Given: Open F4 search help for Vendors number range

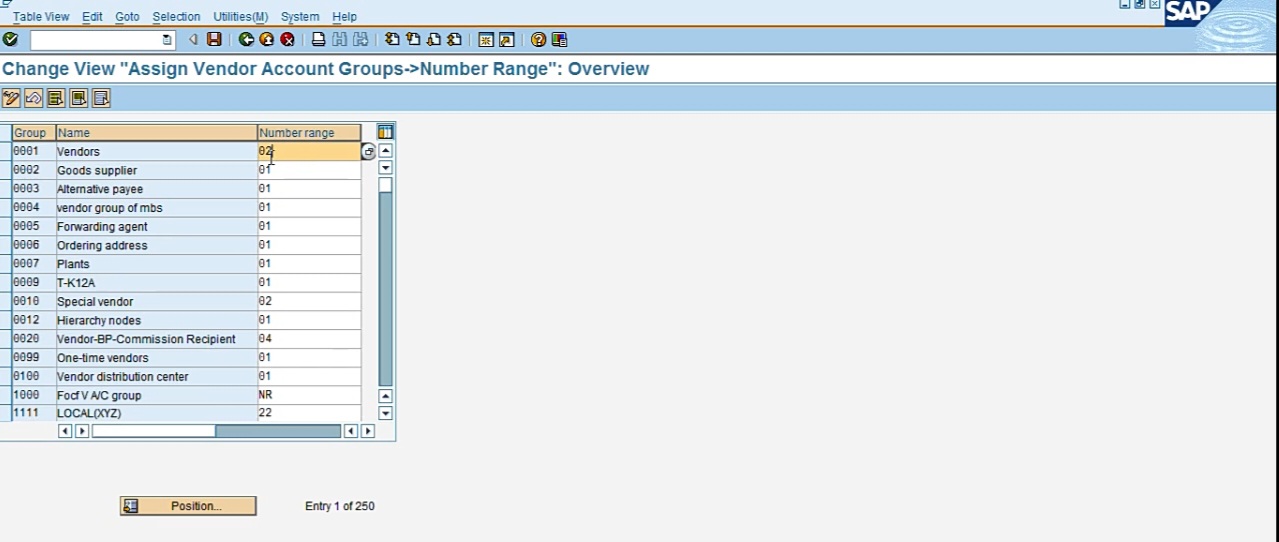Looking at the screenshot, I should (368, 152).
